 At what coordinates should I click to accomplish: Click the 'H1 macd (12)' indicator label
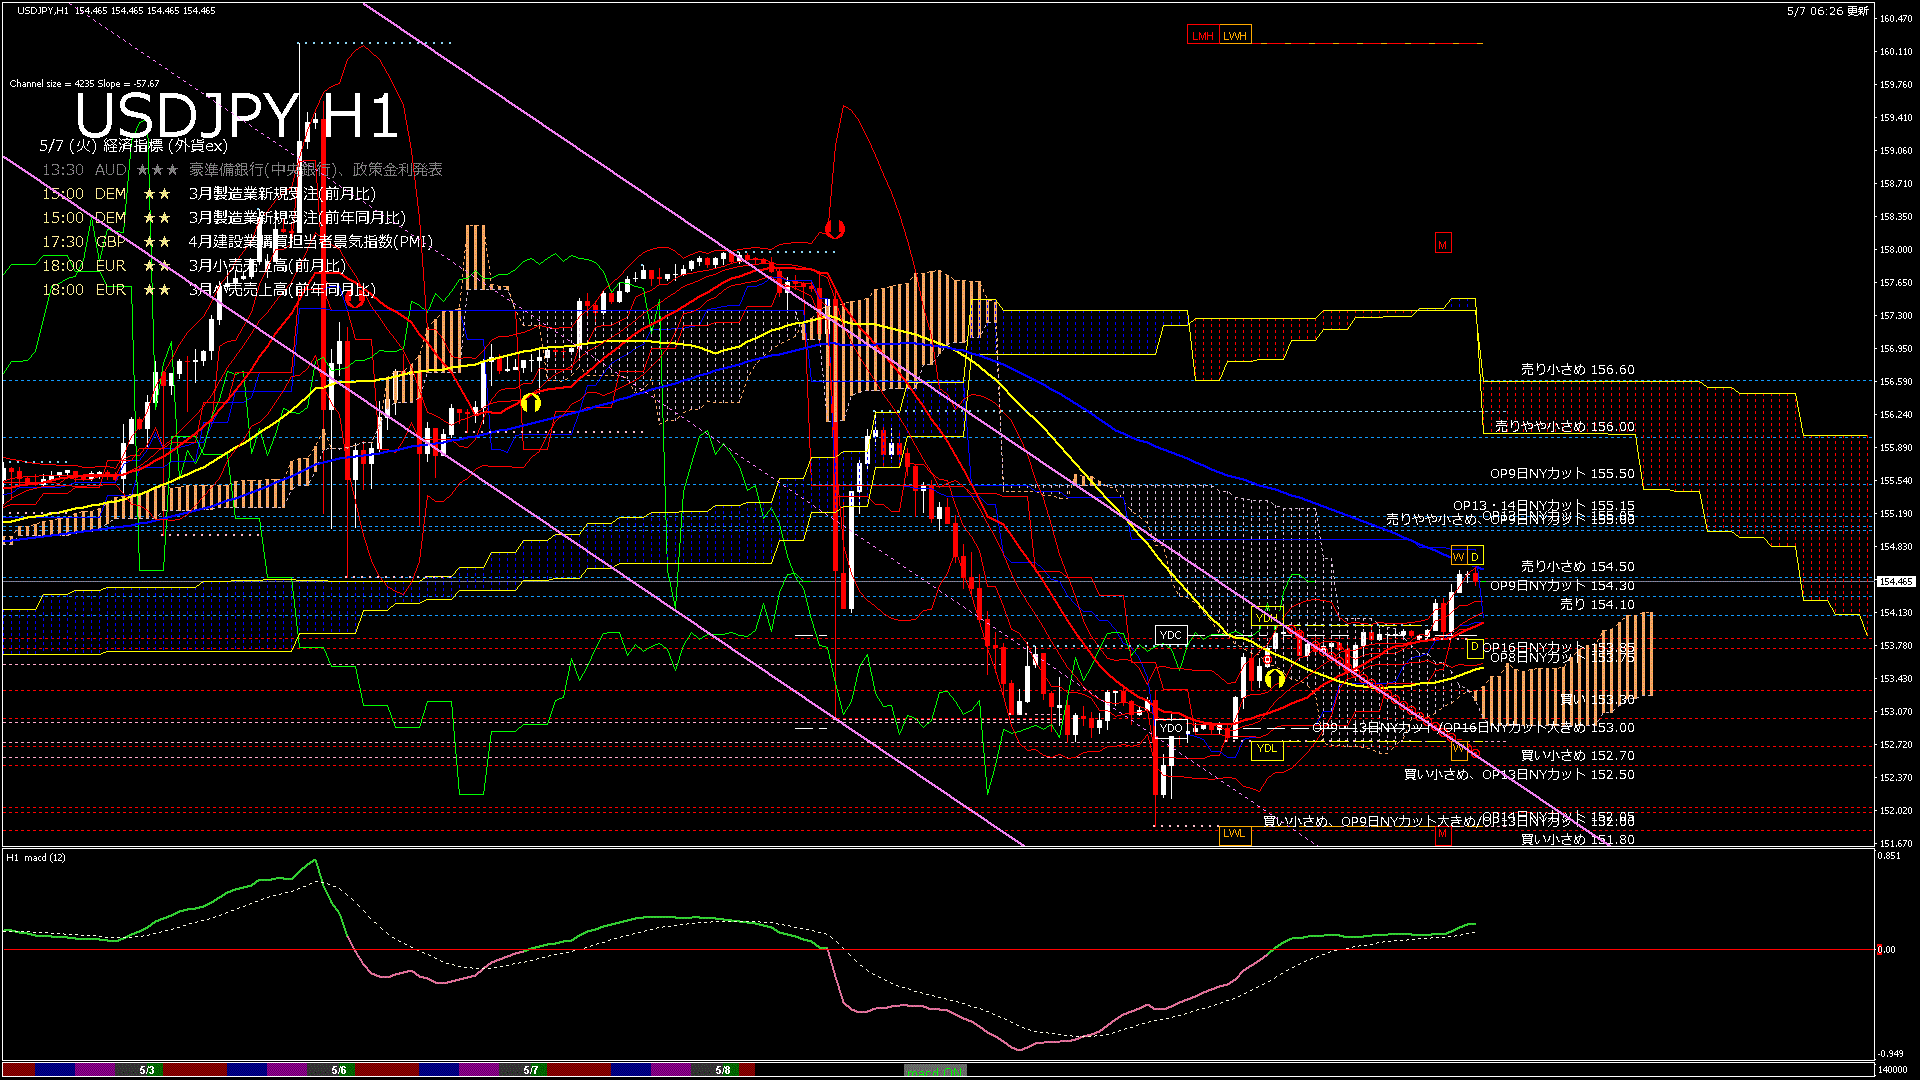click(36, 857)
